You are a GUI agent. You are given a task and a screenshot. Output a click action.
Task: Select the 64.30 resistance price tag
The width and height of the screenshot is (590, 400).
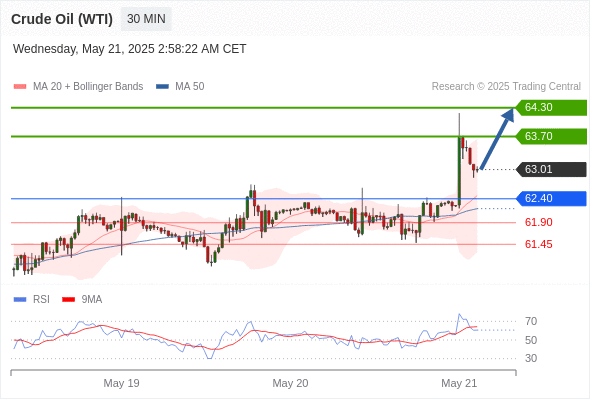tap(551, 108)
